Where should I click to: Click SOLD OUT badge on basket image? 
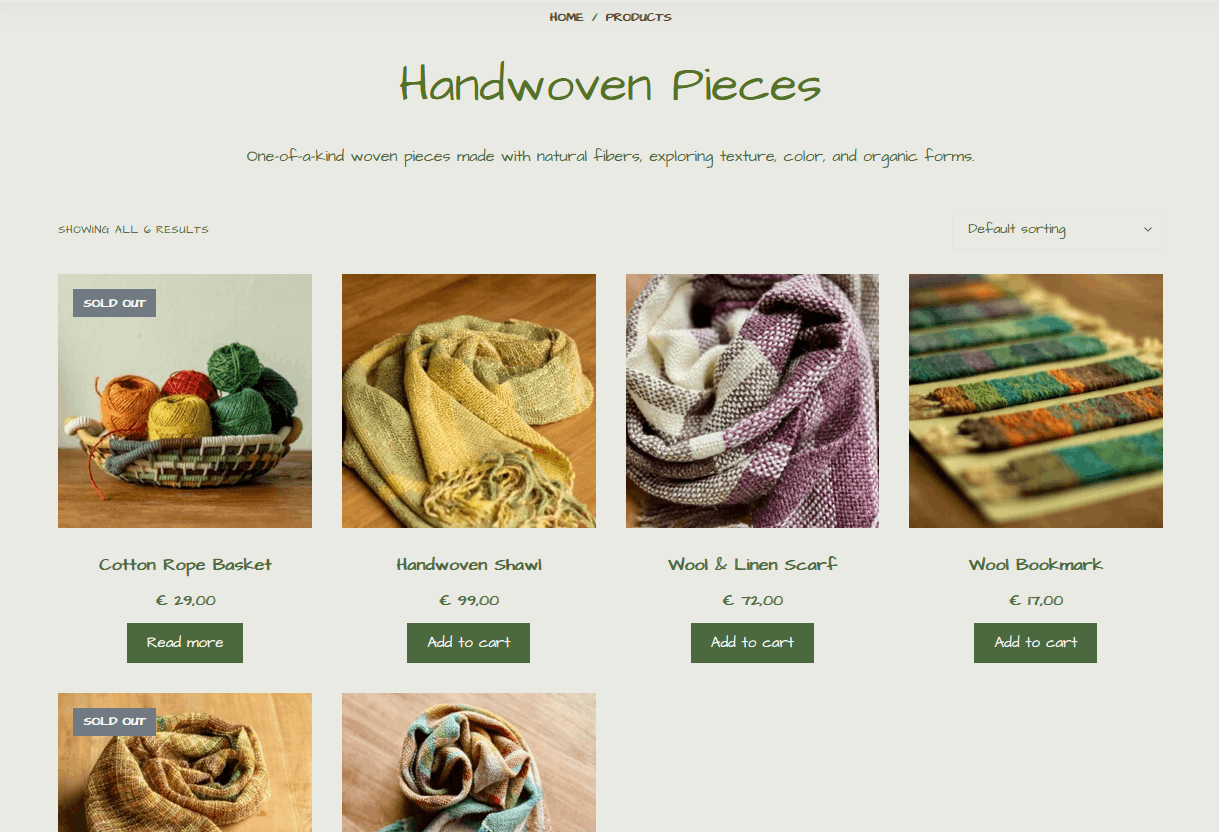coord(114,303)
